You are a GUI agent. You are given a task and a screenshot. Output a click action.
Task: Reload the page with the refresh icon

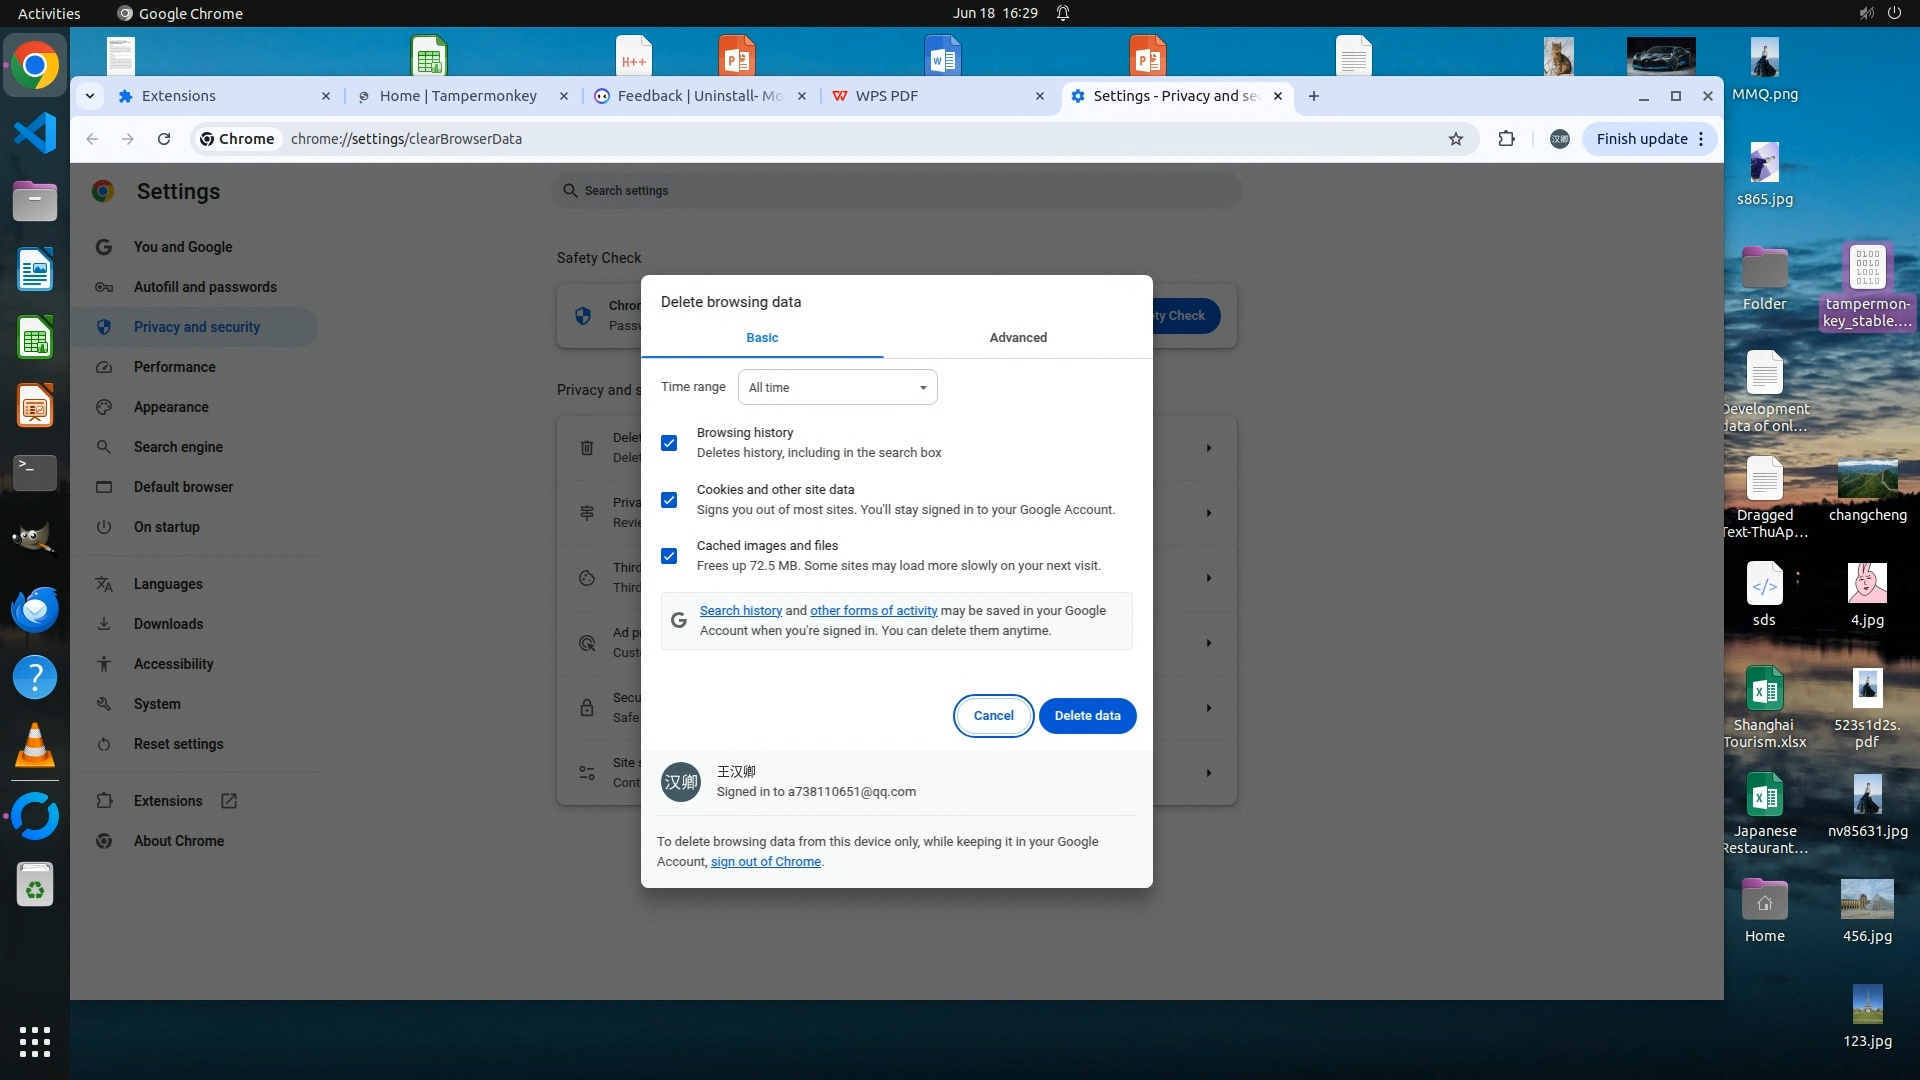pyautogui.click(x=164, y=139)
